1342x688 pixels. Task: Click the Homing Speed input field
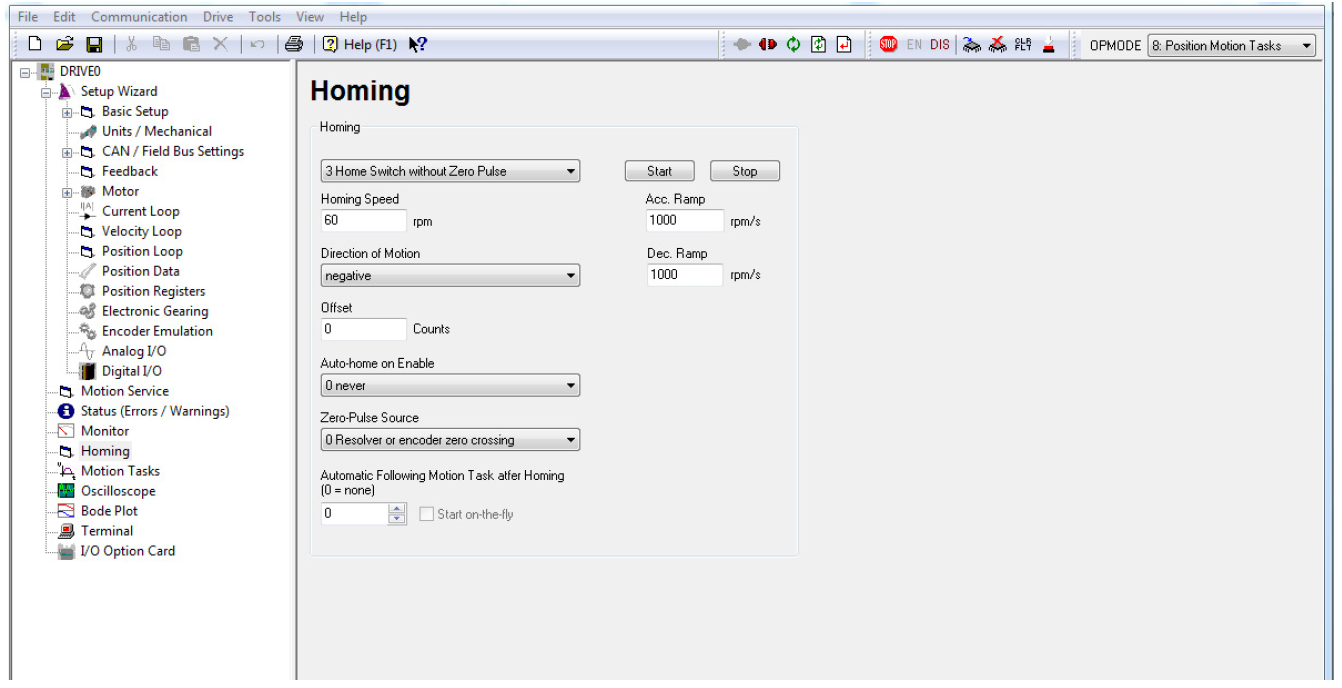364,220
